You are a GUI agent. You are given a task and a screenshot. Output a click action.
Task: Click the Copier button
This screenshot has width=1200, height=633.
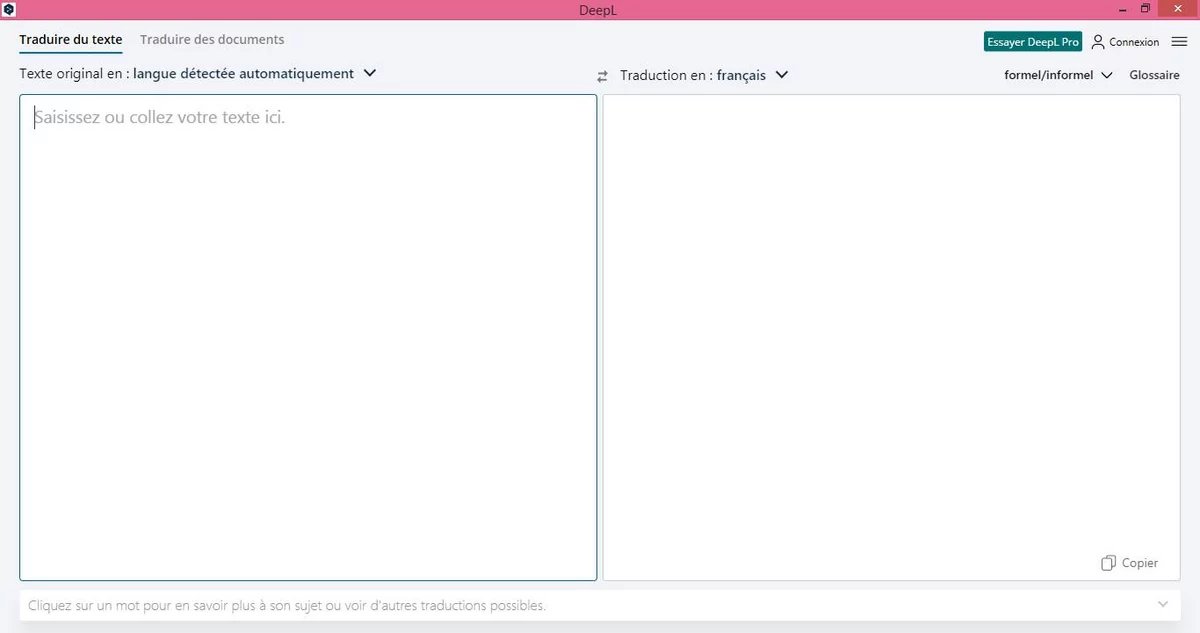pos(1130,563)
